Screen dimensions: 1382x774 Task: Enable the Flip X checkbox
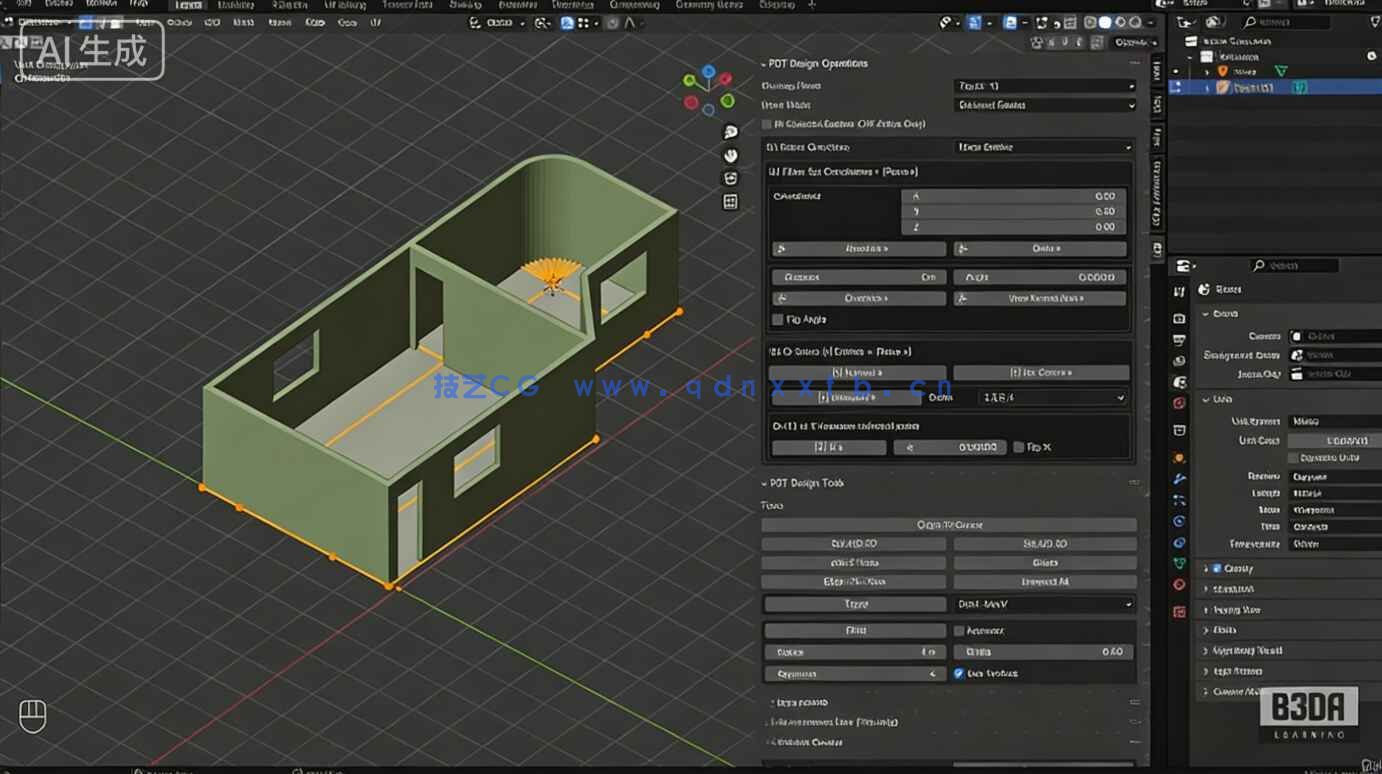click(x=1019, y=447)
